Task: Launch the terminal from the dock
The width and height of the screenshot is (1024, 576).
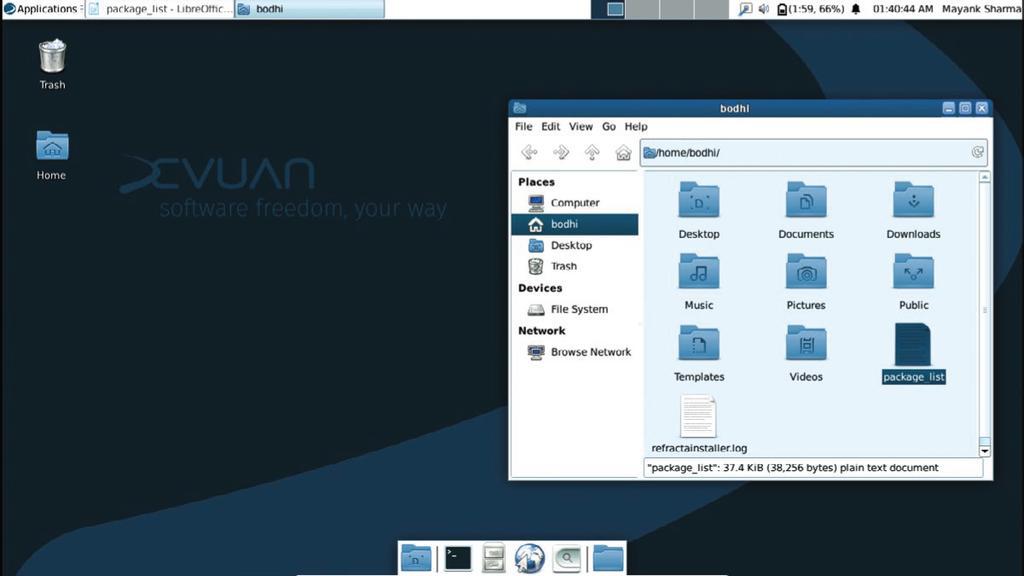Action: click(458, 558)
